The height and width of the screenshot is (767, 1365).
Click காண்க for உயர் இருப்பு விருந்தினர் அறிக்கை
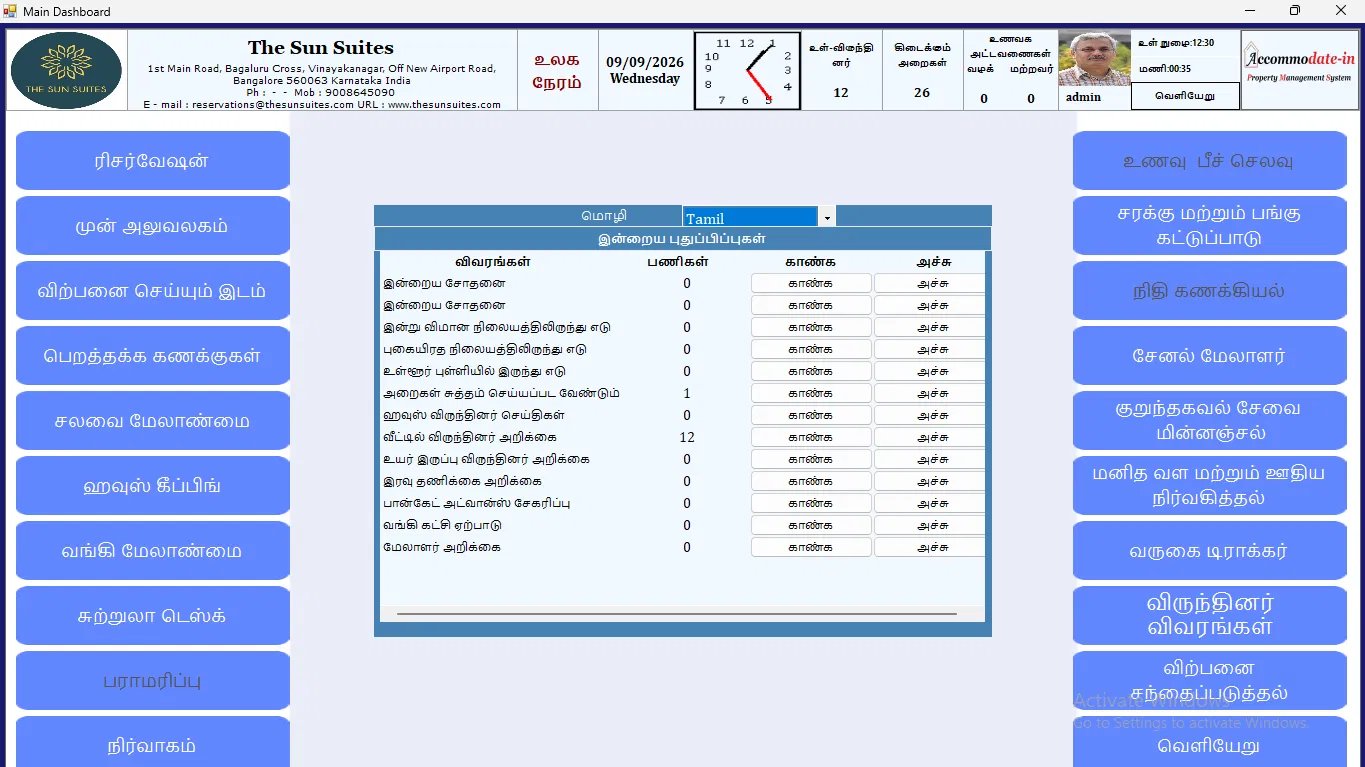click(x=811, y=459)
